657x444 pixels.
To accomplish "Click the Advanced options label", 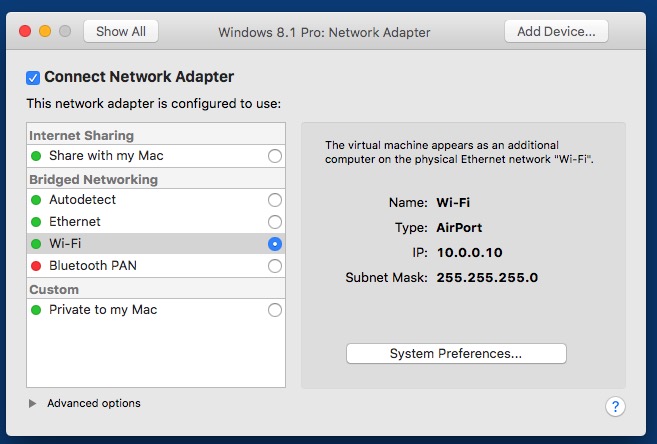I will [94, 403].
